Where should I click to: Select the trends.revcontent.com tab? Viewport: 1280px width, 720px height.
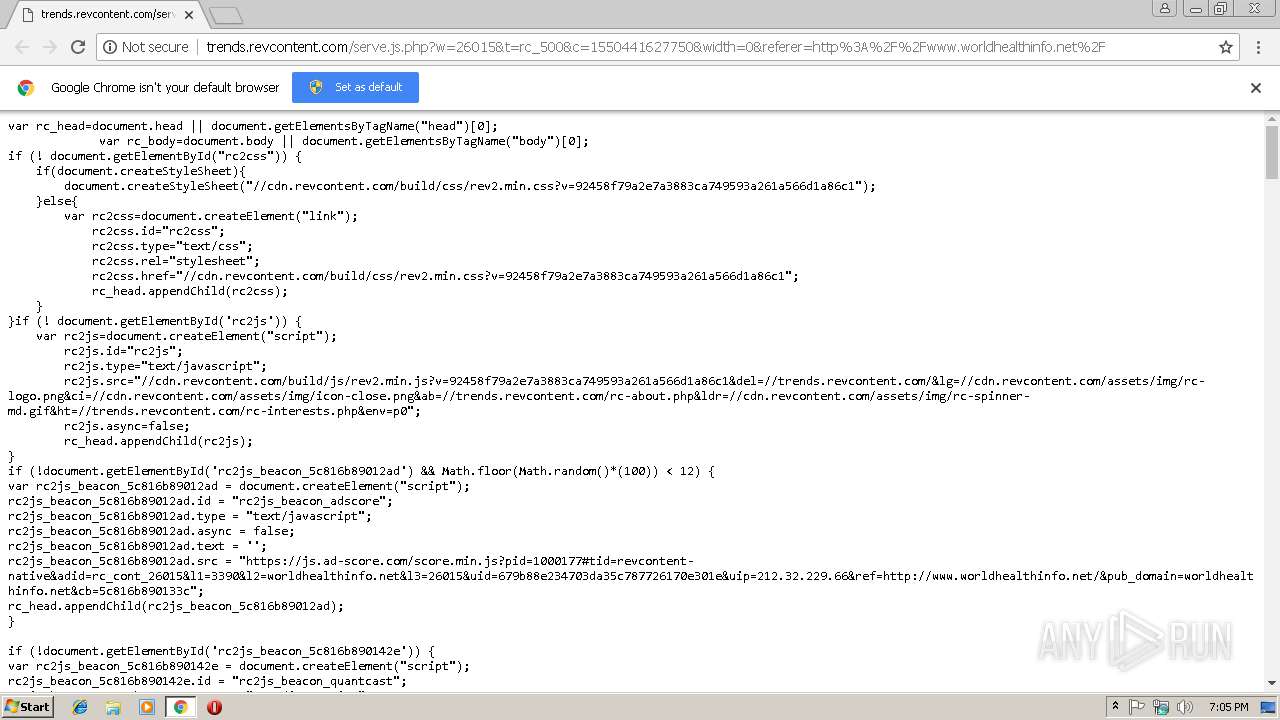pyautogui.click(x=108, y=15)
